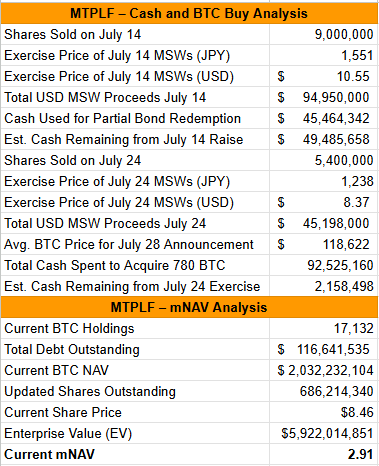
Task: Click the 'Shares Sold on July 14' label
Action: click(73, 35)
